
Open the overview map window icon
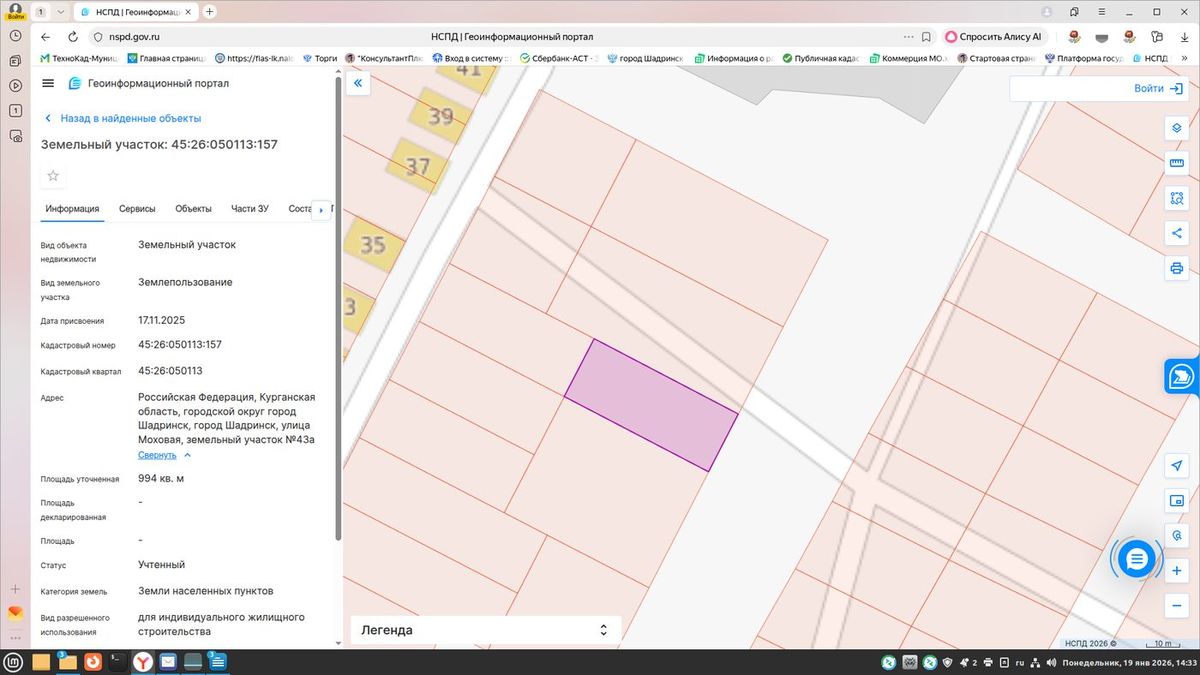coord(1176,501)
